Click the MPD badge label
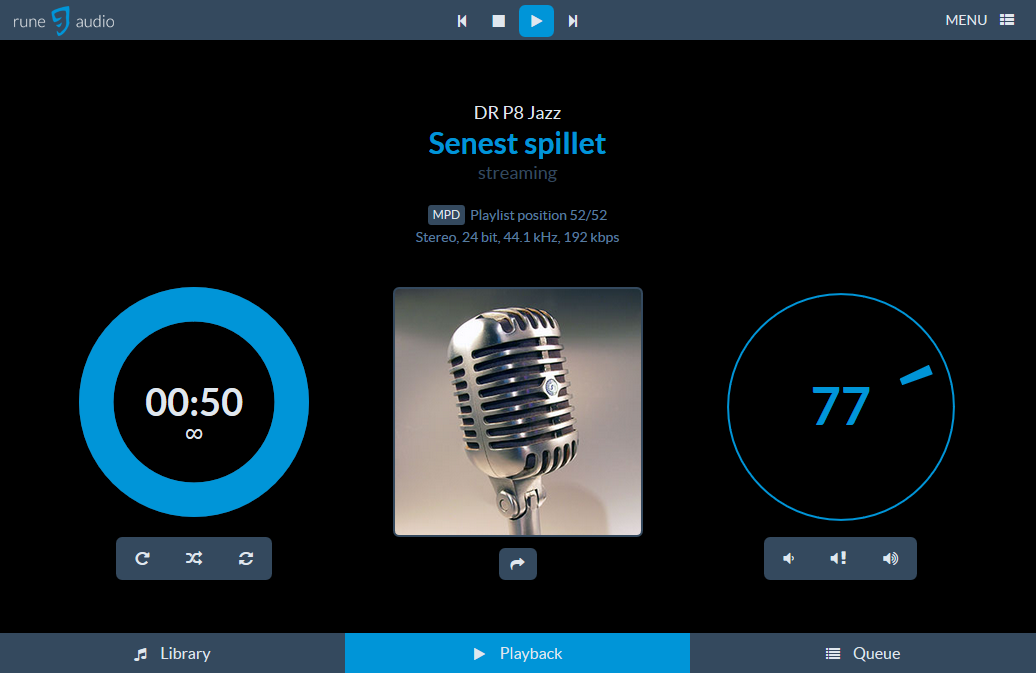 [446, 215]
